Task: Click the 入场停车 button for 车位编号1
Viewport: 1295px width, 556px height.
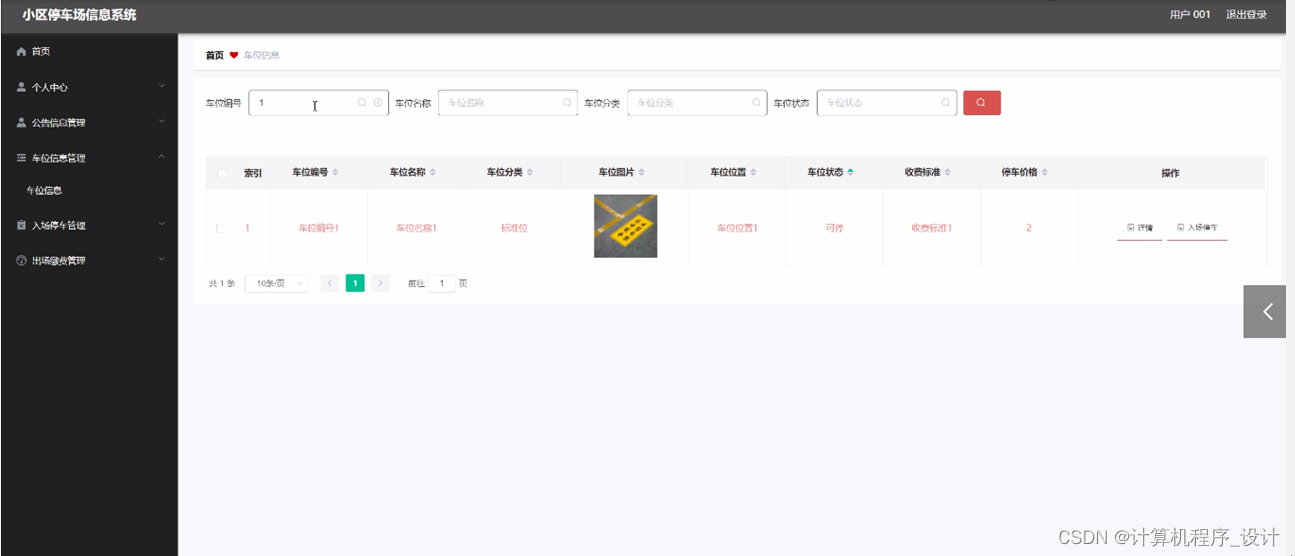Action: (x=1197, y=228)
